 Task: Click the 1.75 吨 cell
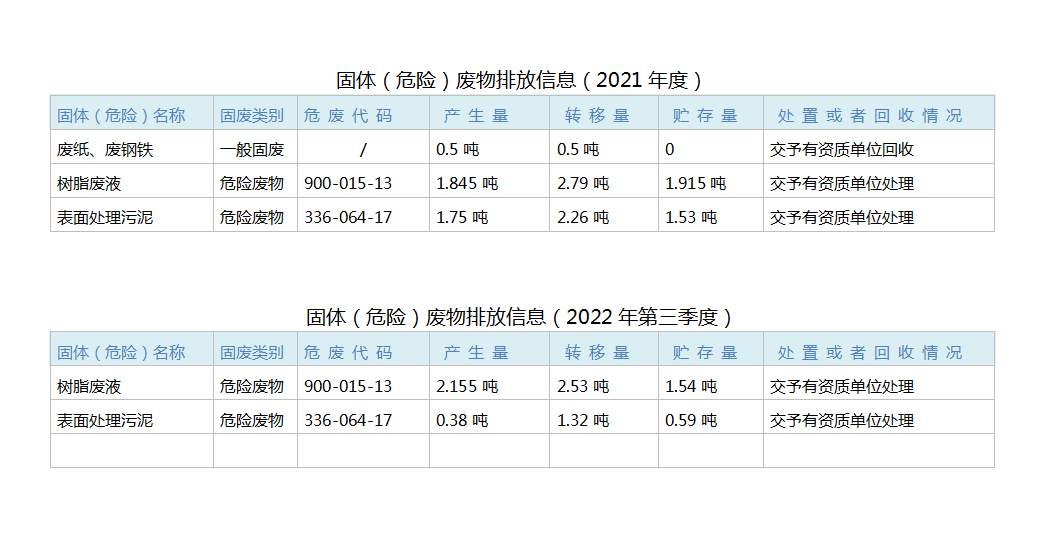tap(462, 217)
